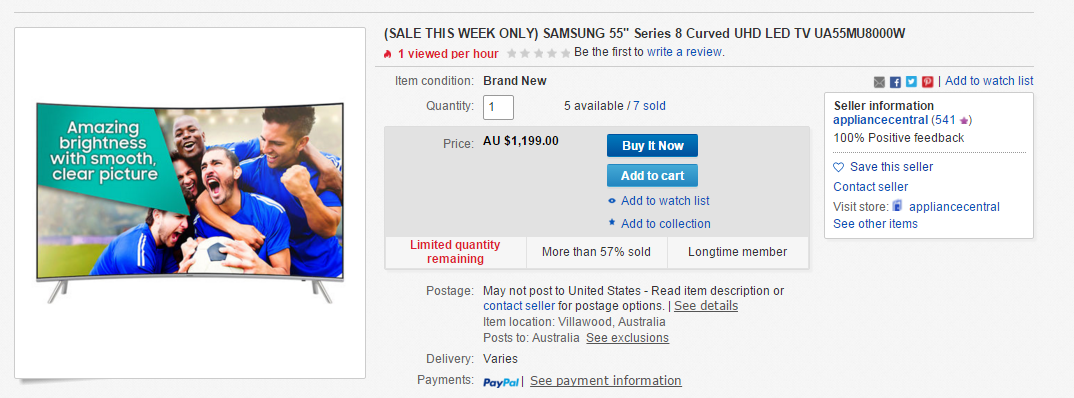Image resolution: width=1074 pixels, height=398 pixels.
Task: Click the PayPal logo
Action: (501, 382)
